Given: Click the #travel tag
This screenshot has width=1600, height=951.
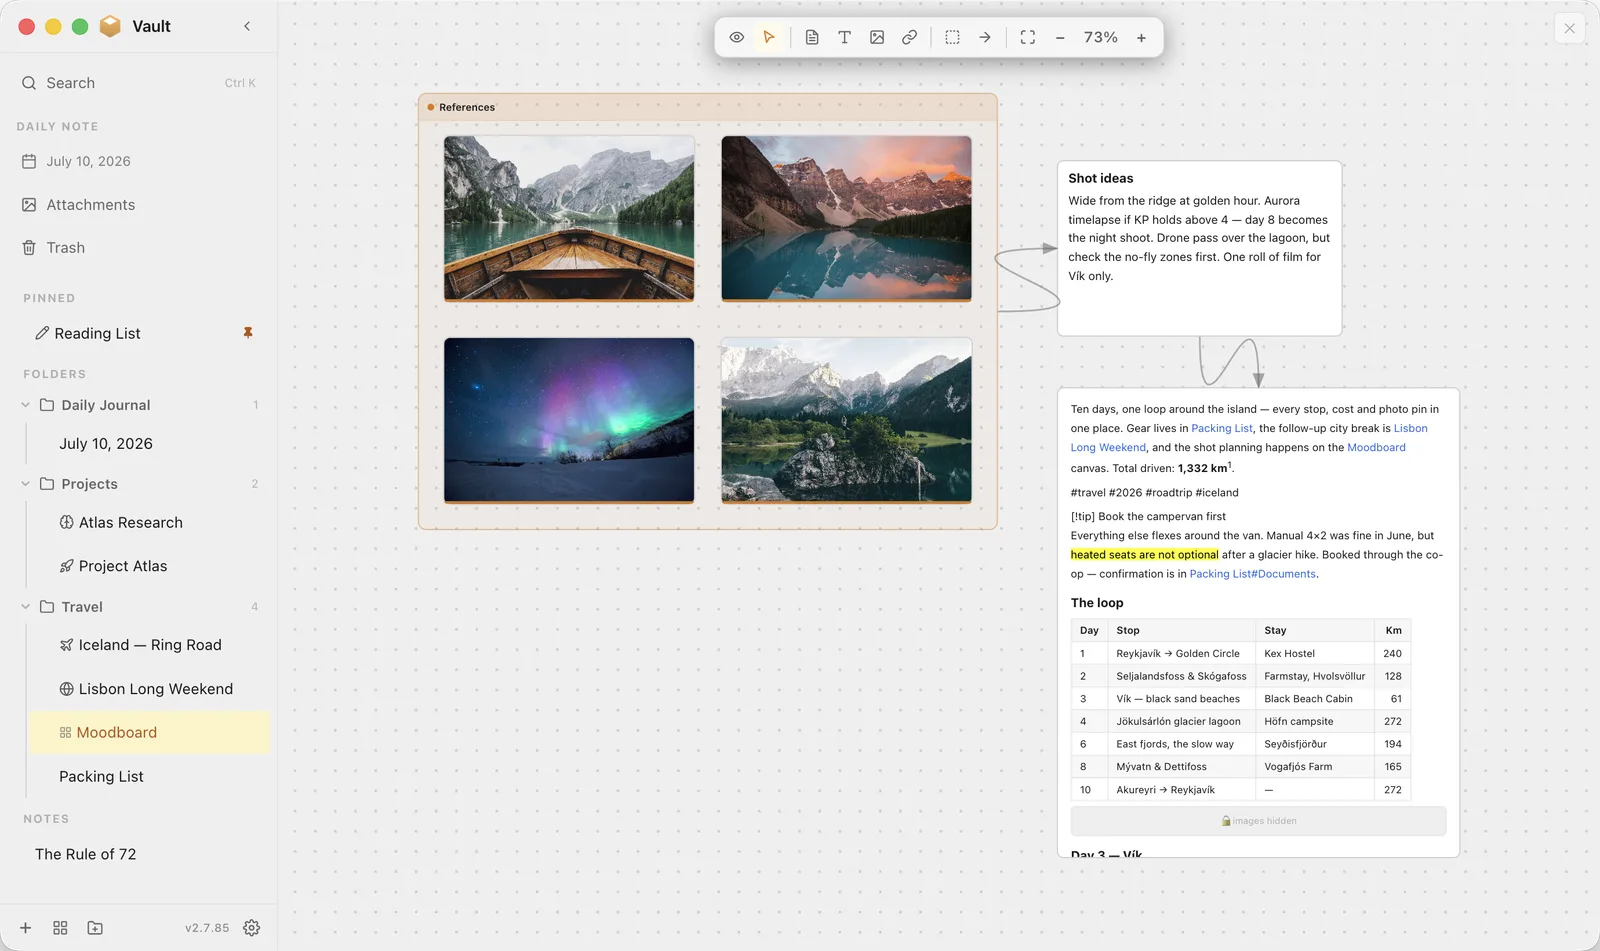Looking at the screenshot, I should [1088, 493].
